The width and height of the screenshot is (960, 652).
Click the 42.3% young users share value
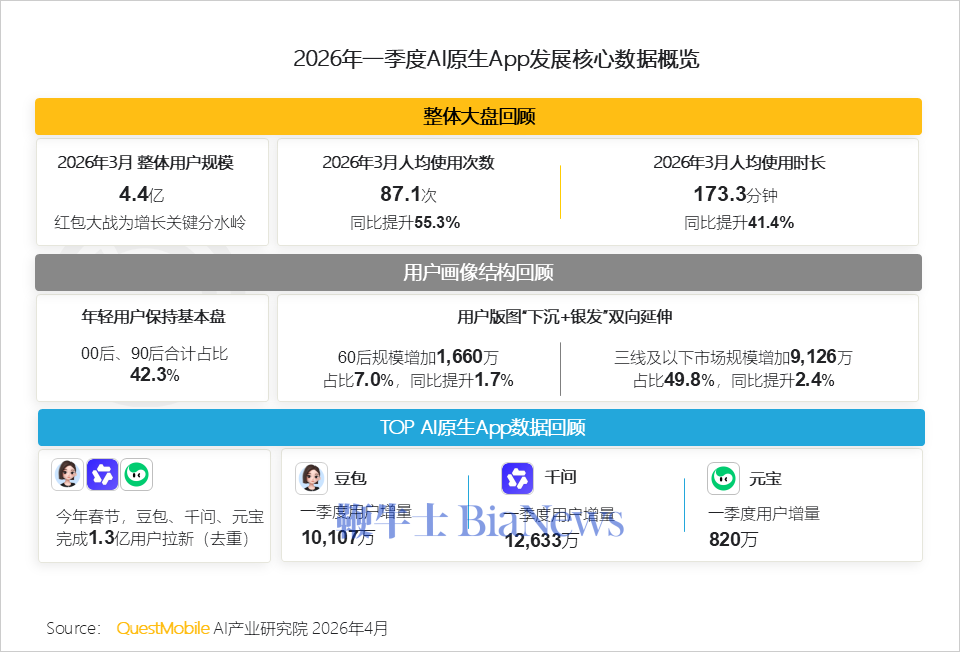click(x=154, y=375)
